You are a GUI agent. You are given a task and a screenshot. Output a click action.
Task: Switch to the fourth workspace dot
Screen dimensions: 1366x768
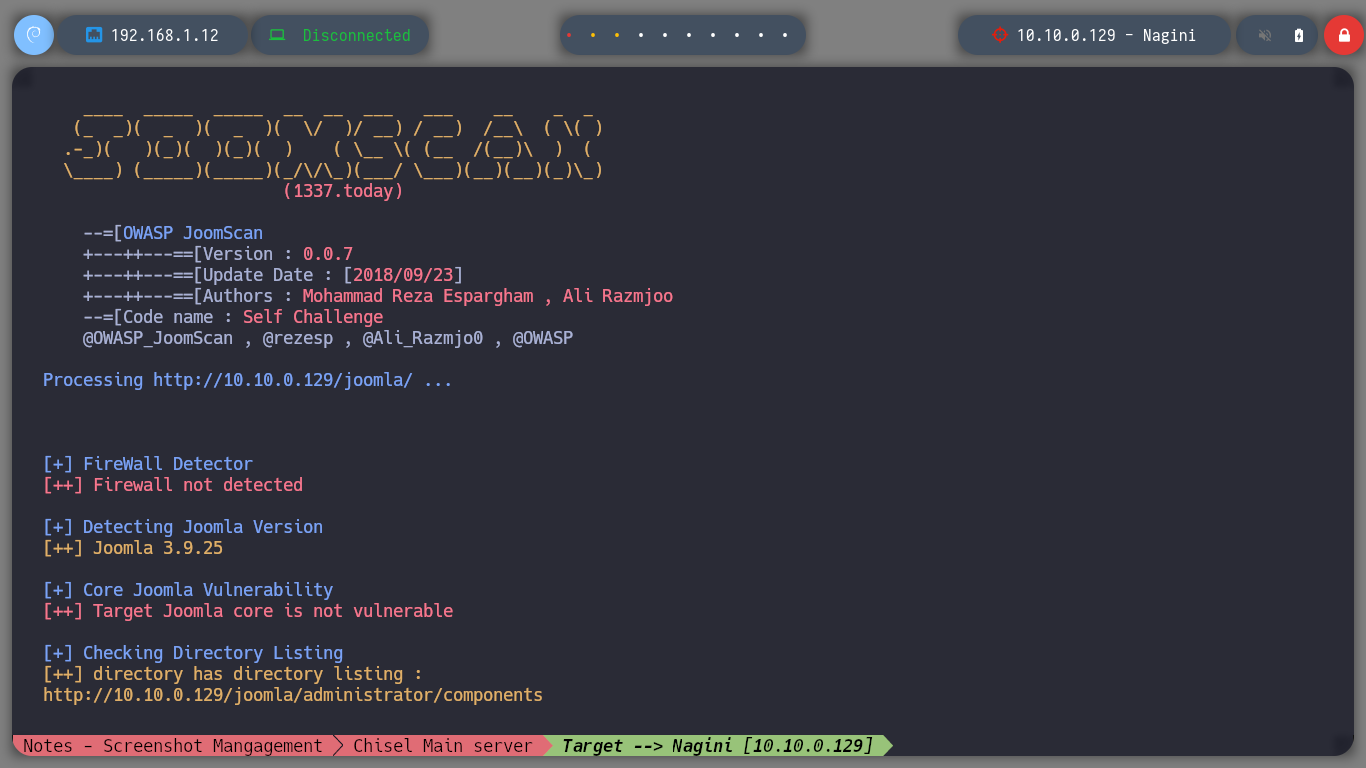point(641,35)
